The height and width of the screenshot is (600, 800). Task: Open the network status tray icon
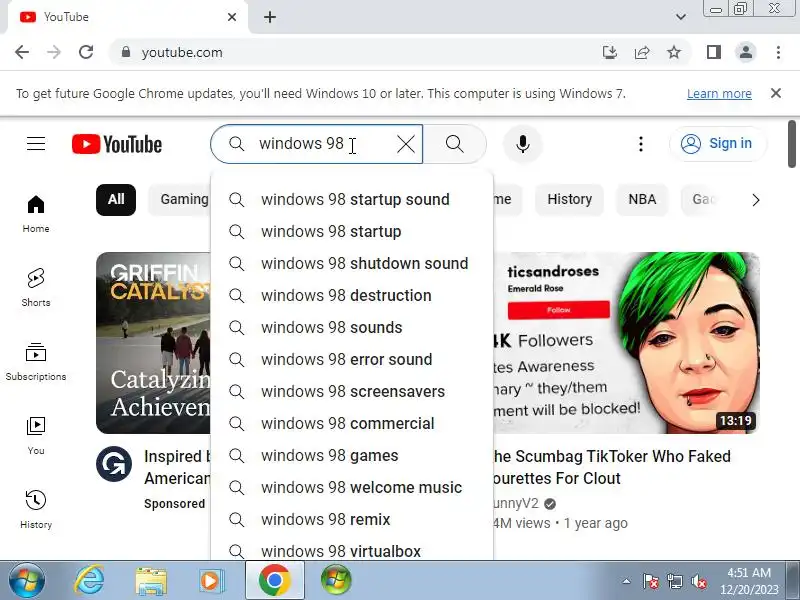[674, 581]
